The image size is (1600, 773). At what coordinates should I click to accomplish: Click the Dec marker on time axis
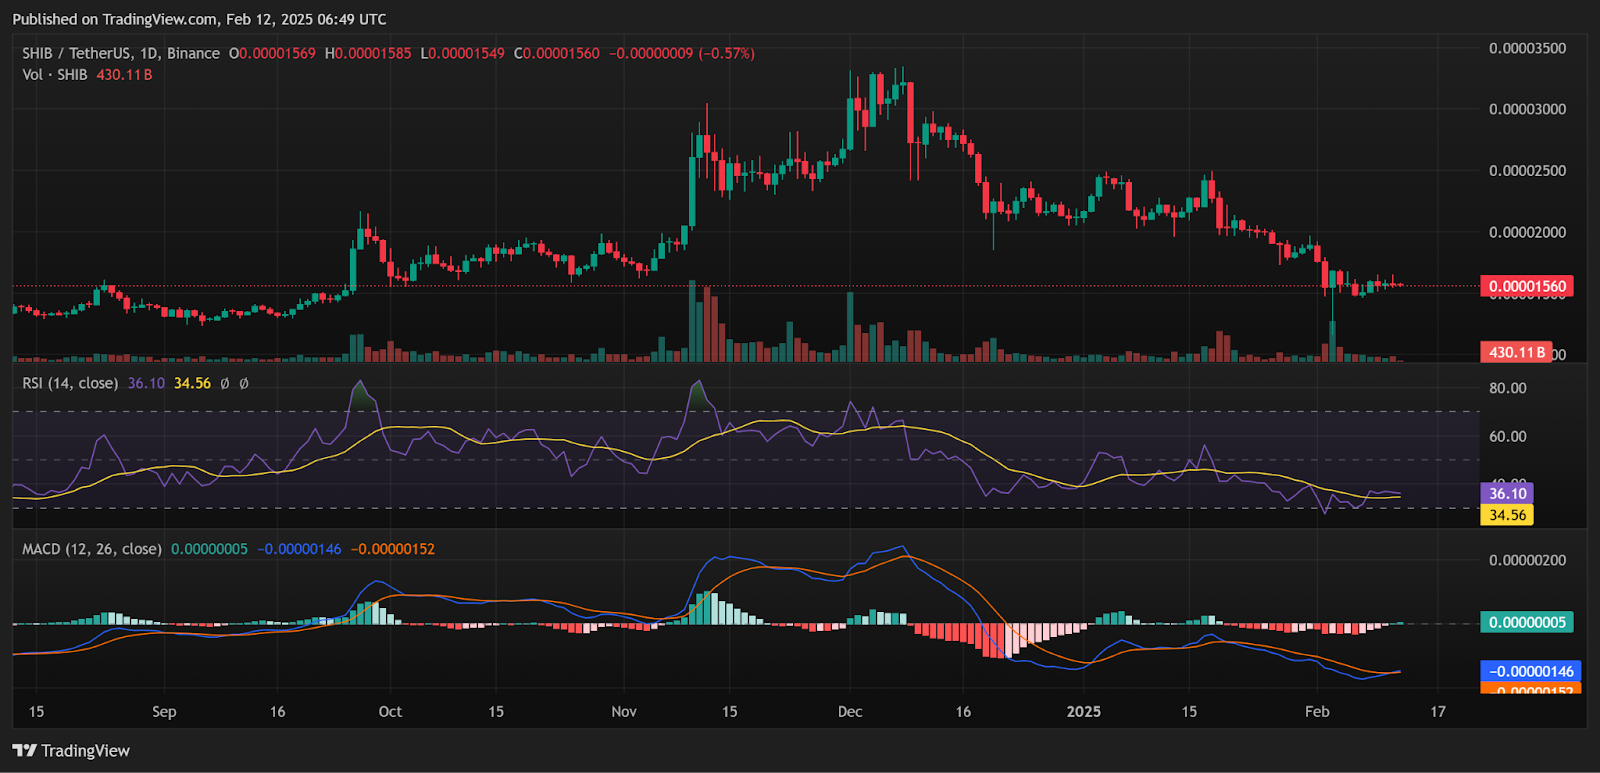click(x=850, y=712)
